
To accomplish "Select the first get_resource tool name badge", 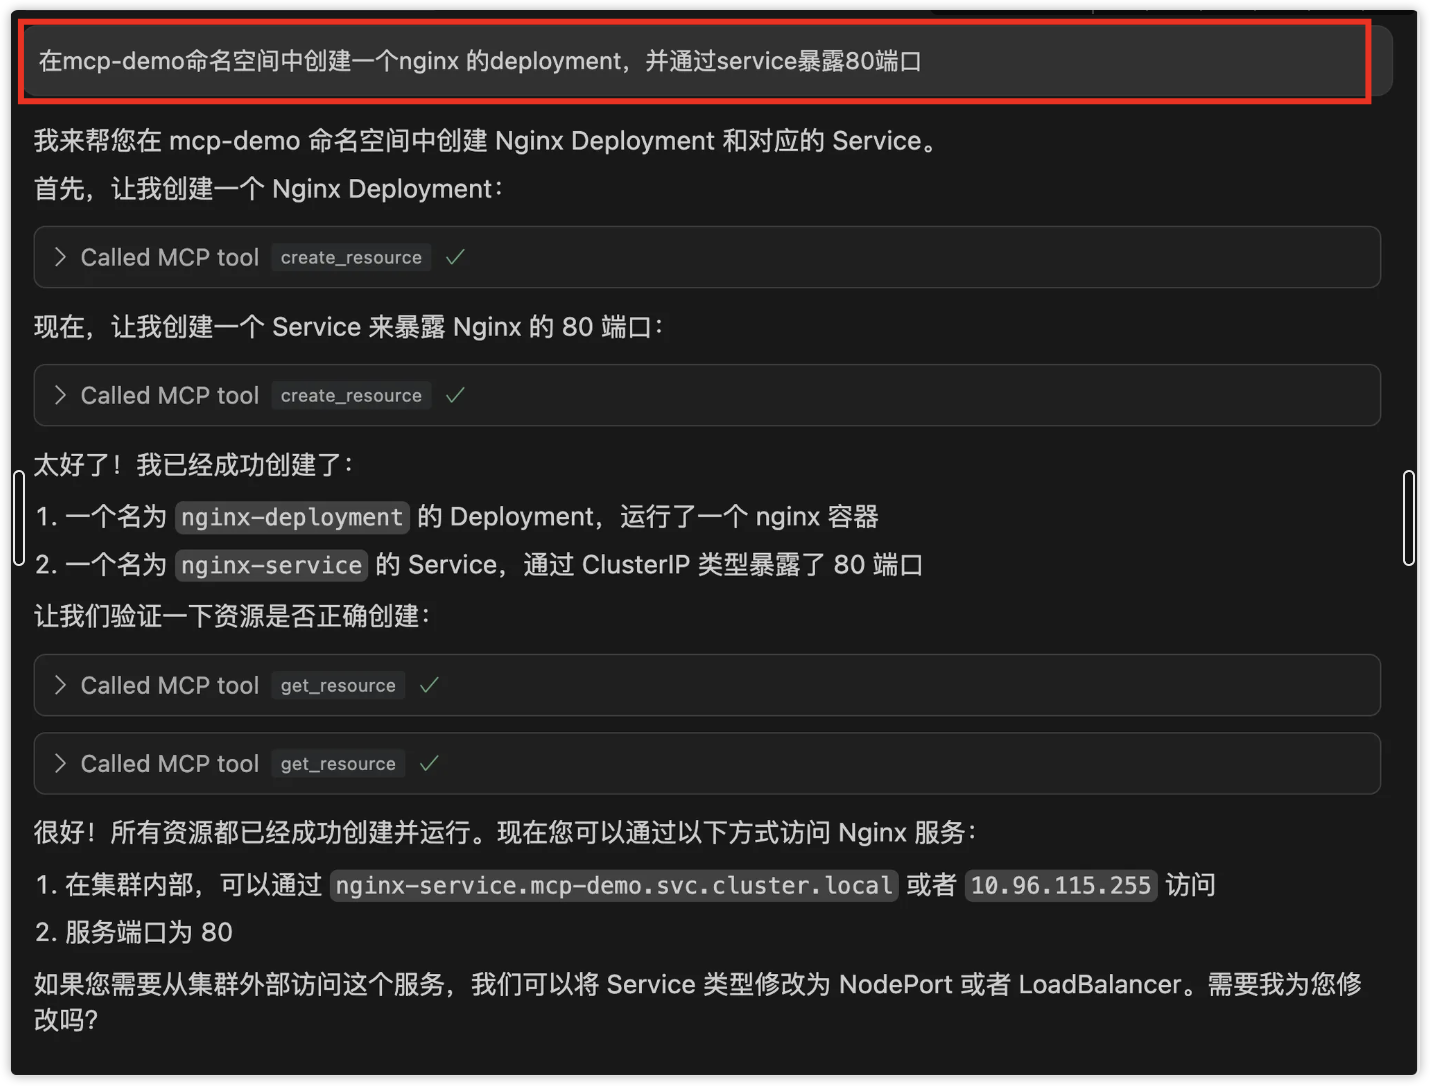I will pyautogui.click(x=338, y=685).
